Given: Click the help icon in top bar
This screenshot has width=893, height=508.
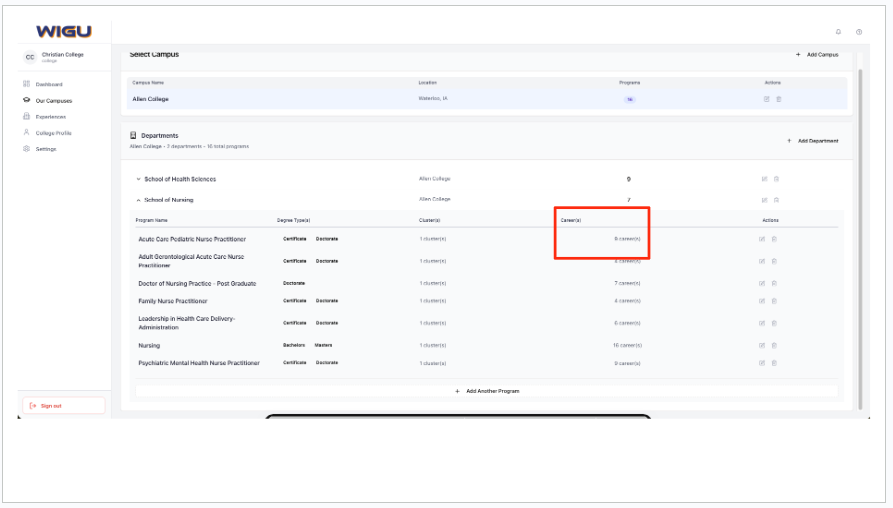Looking at the screenshot, I should pyautogui.click(x=859, y=32).
